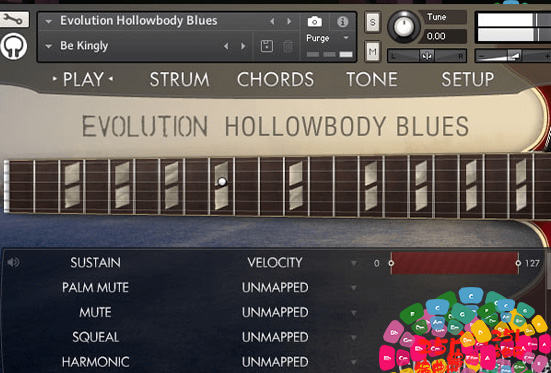Open the MUTE mapping dropdown arrow
551x373 pixels.
354,313
